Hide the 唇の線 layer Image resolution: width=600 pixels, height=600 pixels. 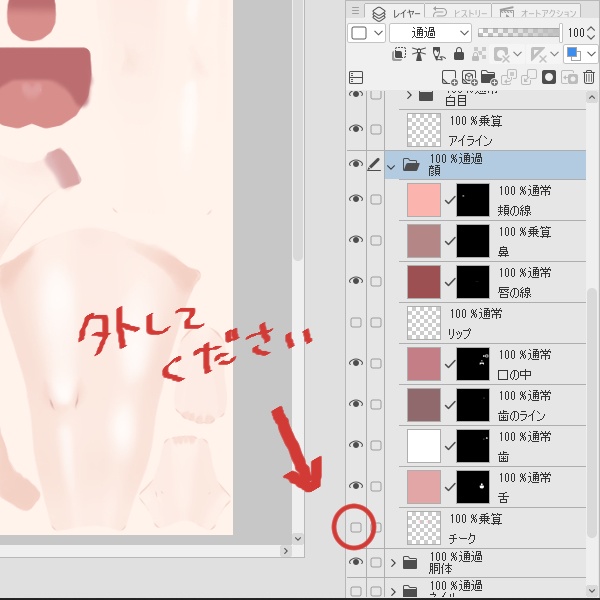coord(356,281)
